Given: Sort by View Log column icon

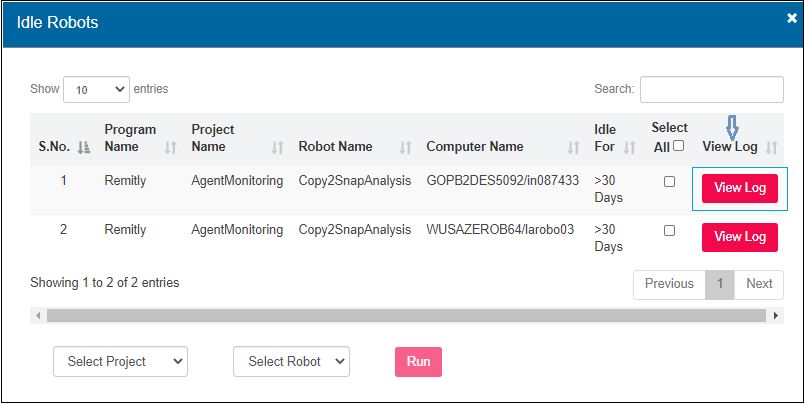Looking at the screenshot, I should [x=771, y=147].
